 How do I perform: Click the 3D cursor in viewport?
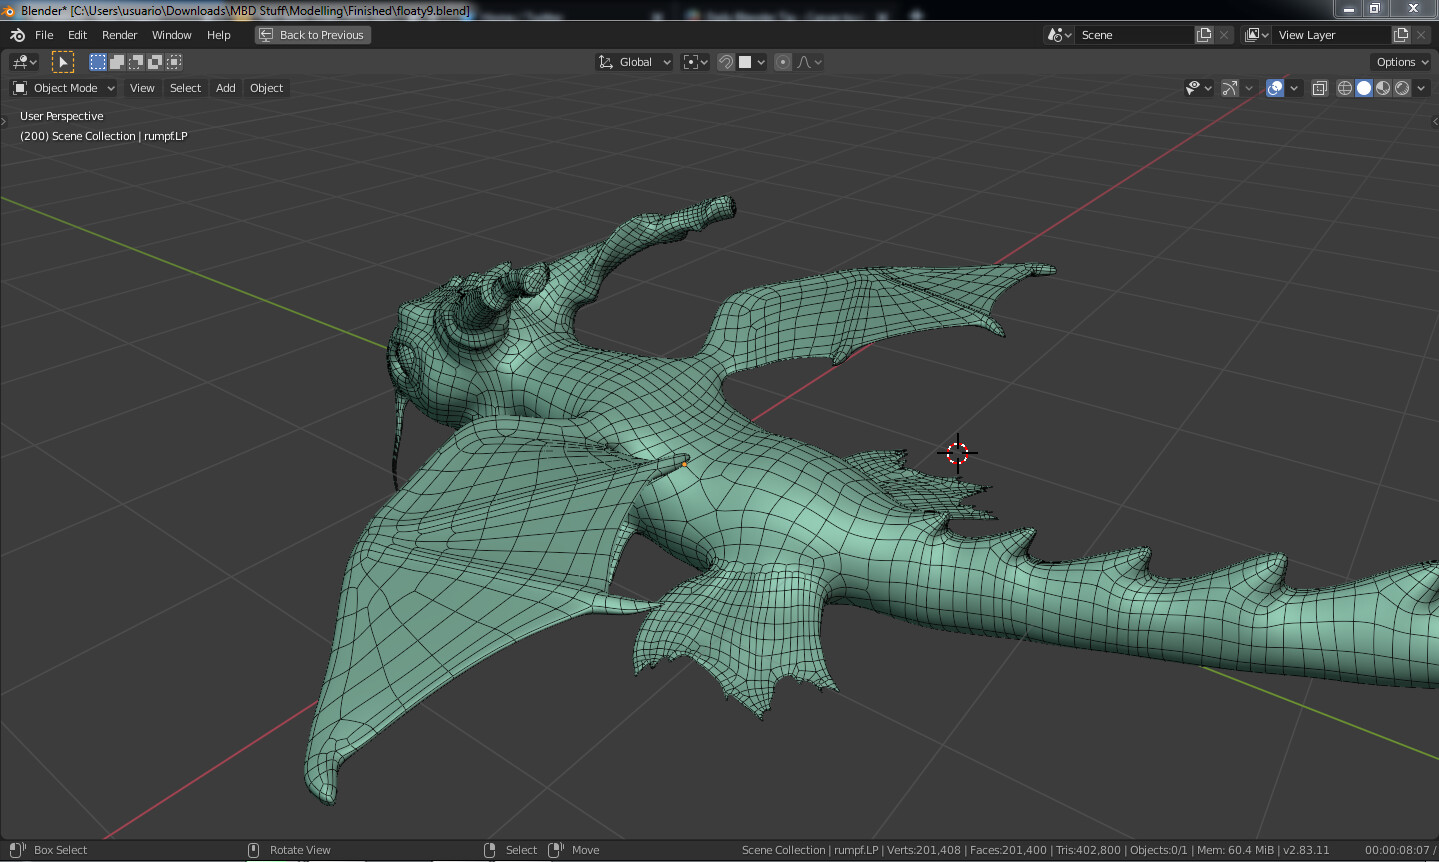point(957,453)
